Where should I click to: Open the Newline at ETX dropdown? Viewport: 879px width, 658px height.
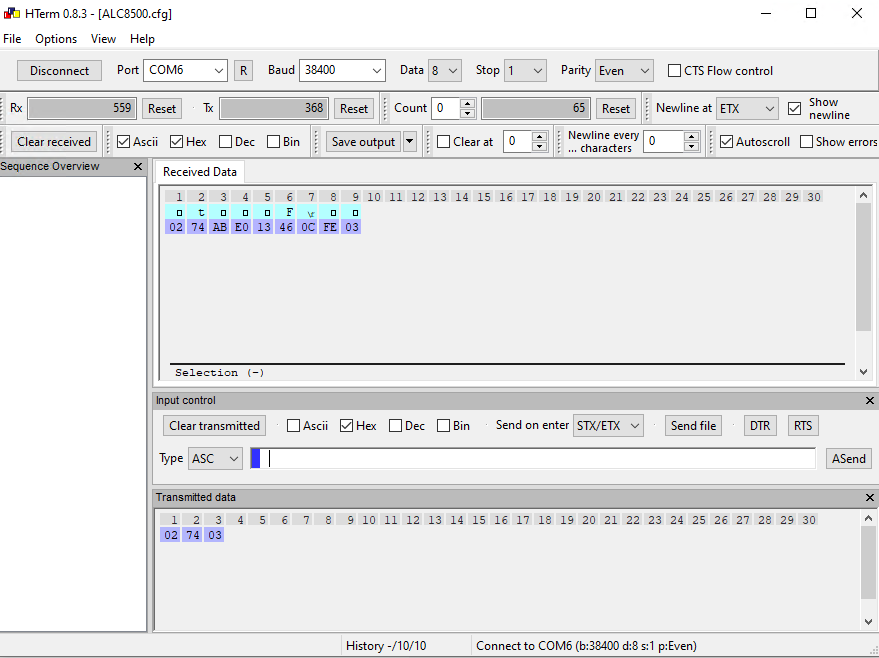(747, 108)
